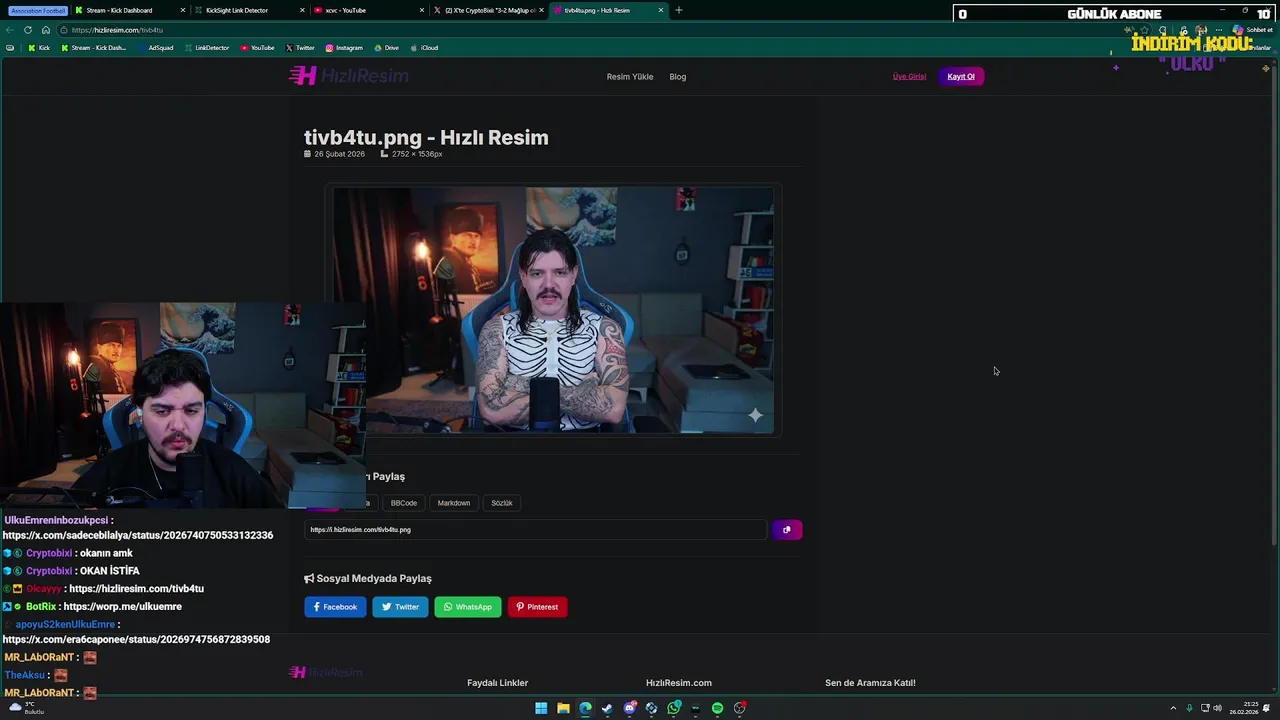The image size is (1280, 720).
Task: Open volume control in system tray
Action: (x=1218, y=708)
